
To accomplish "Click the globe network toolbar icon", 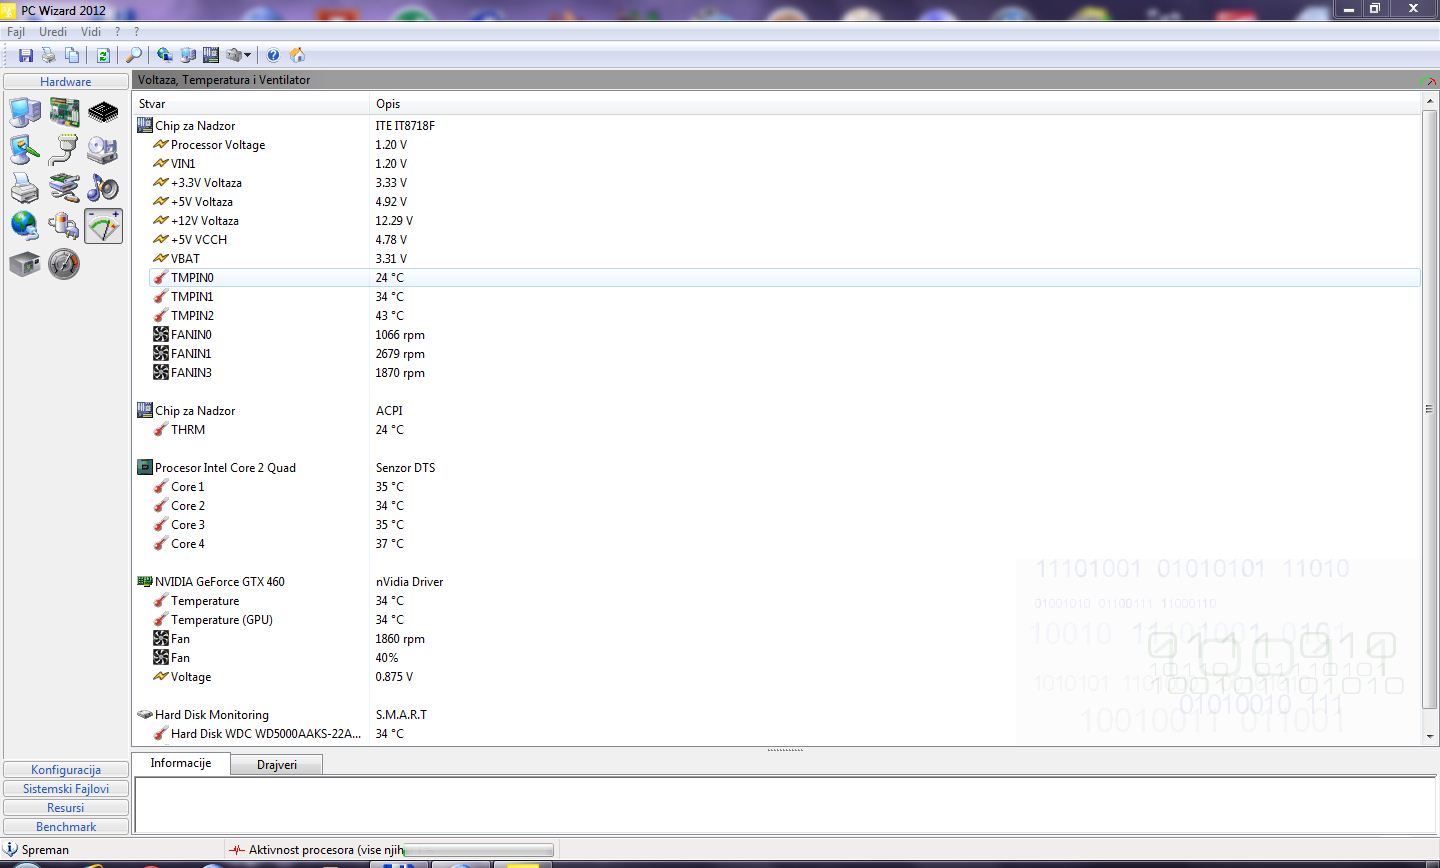I will point(165,55).
